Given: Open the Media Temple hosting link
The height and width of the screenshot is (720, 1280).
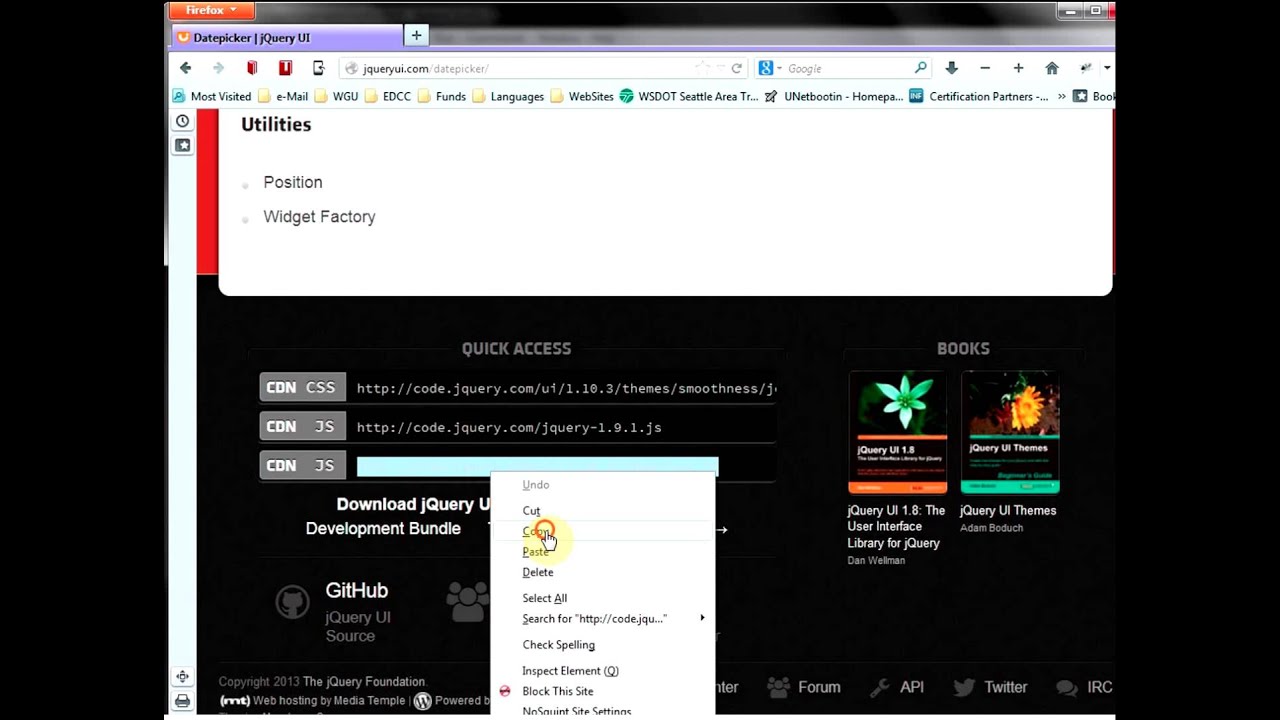Looking at the screenshot, I should (369, 701).
